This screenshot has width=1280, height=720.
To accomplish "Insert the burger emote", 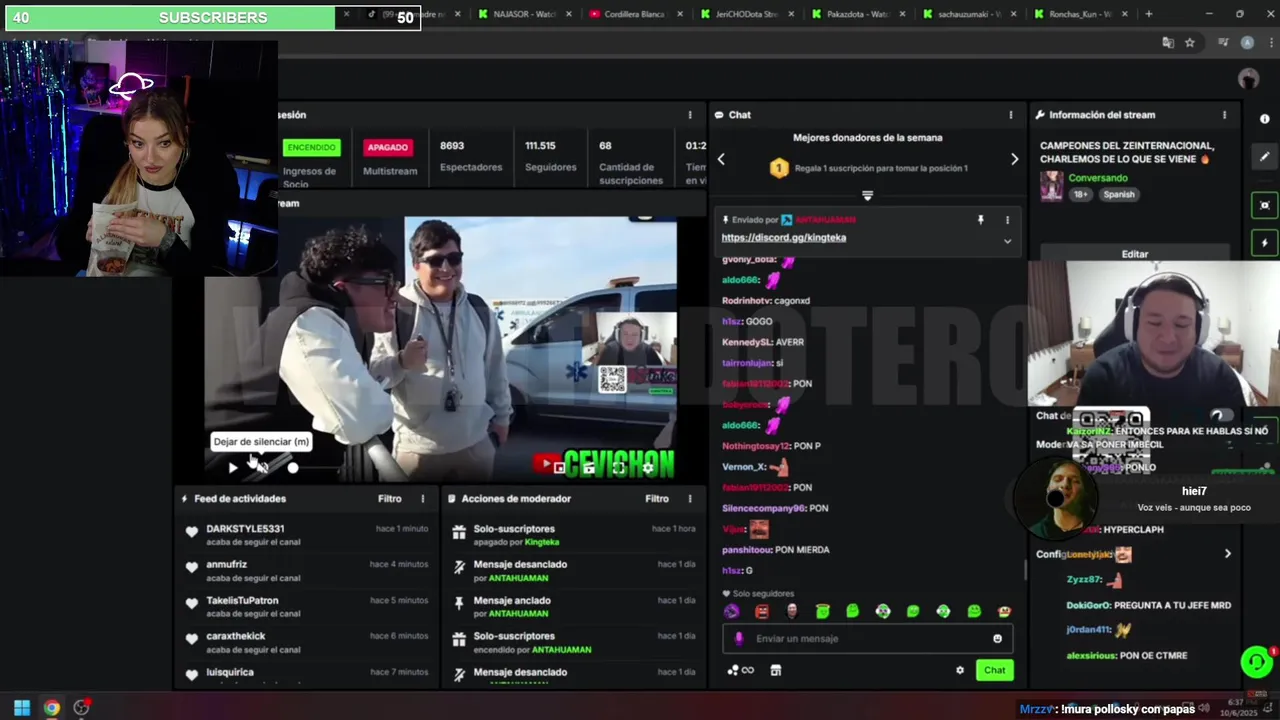I will [x=1004, y=611].
